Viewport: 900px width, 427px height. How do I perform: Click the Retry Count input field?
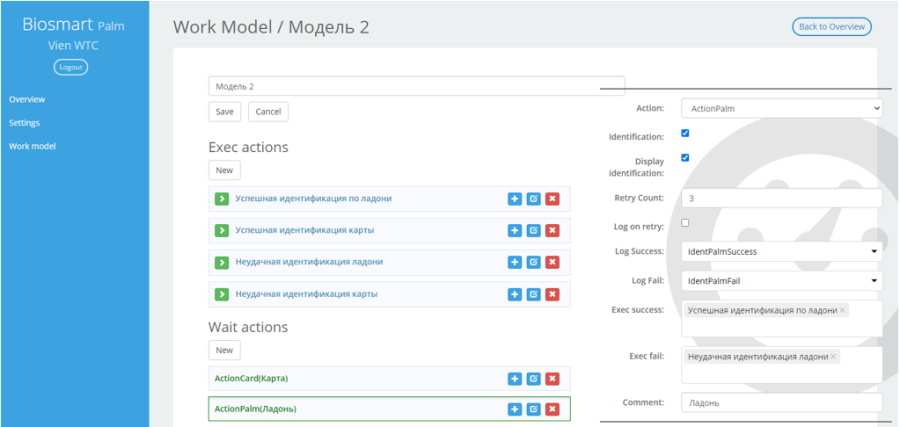pos(782,198)
